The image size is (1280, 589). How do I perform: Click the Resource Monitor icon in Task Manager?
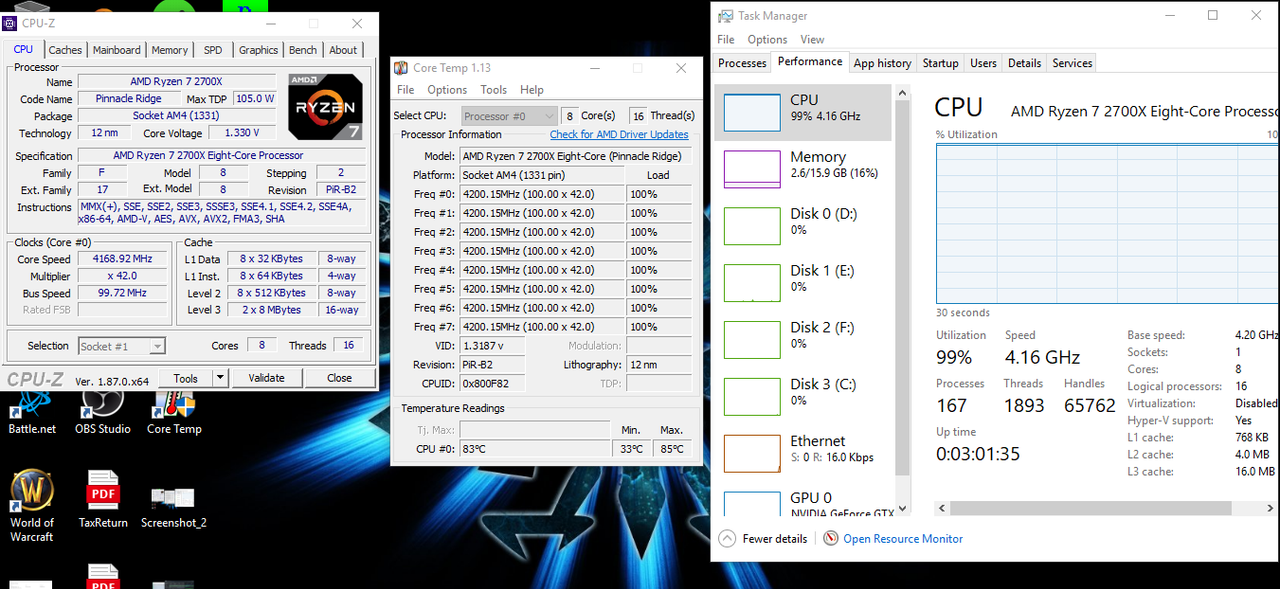[830, 538]
